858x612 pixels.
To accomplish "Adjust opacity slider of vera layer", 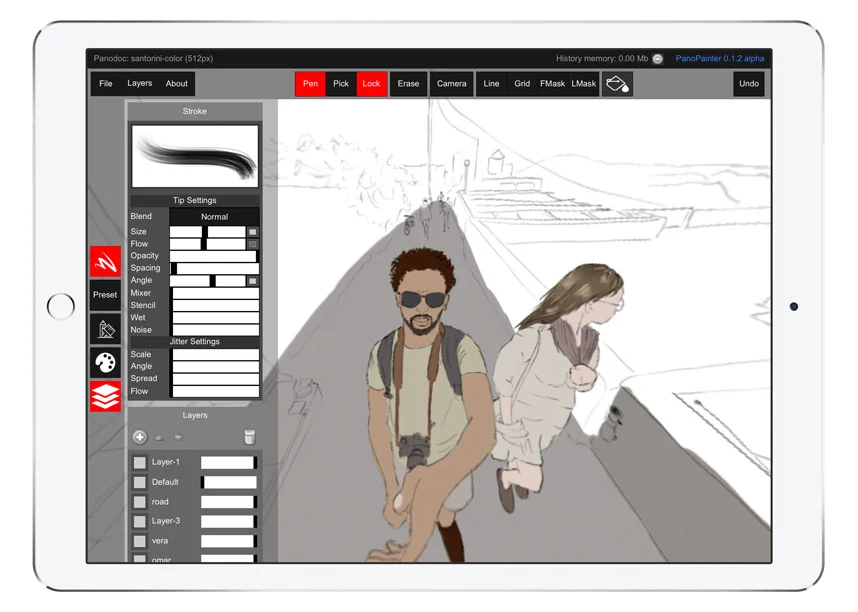I will pos(229,541).
